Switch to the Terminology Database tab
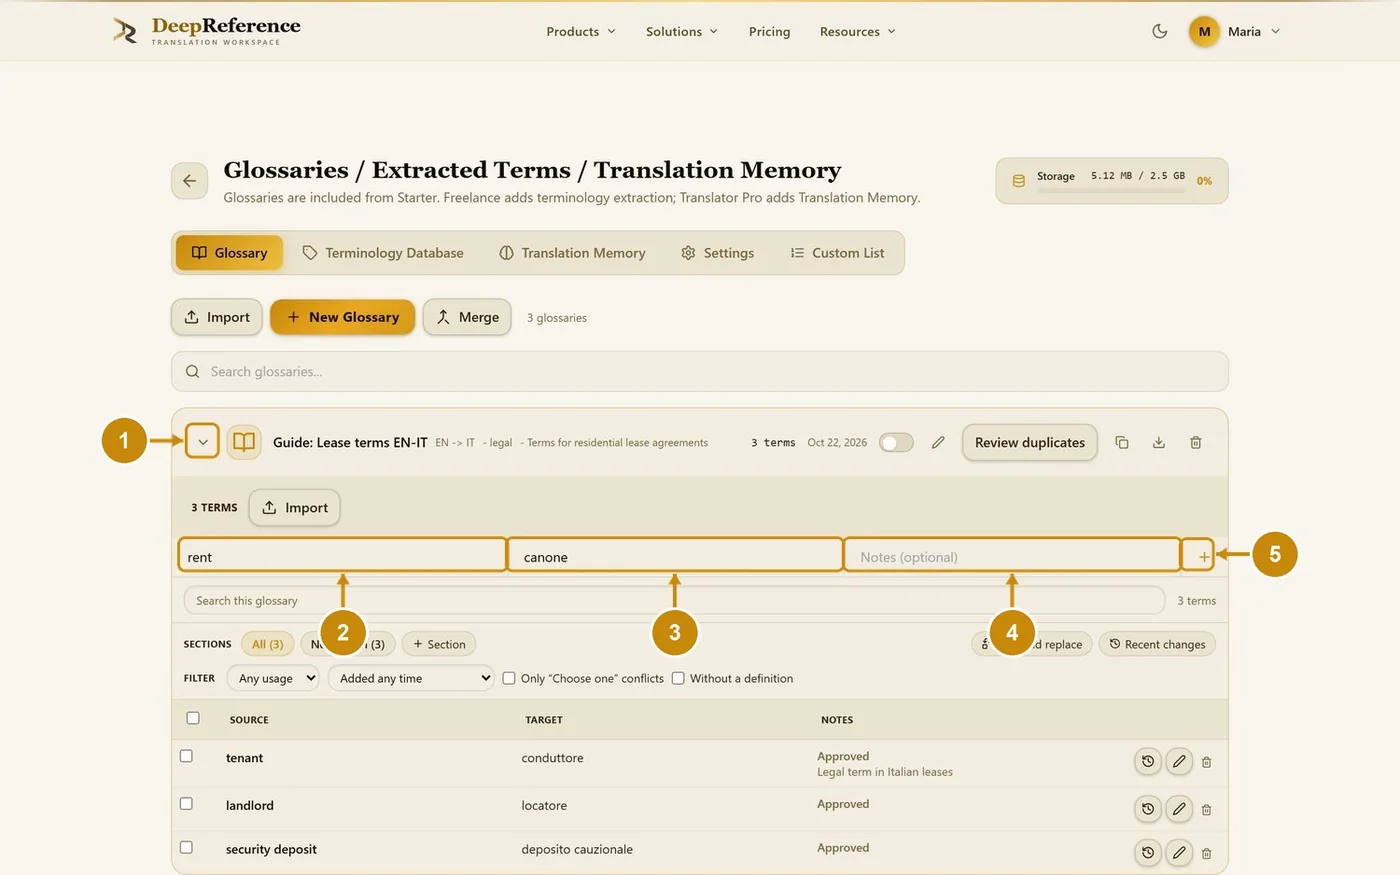The height and width of the screenshot is (875, 1400). (383, 253)
